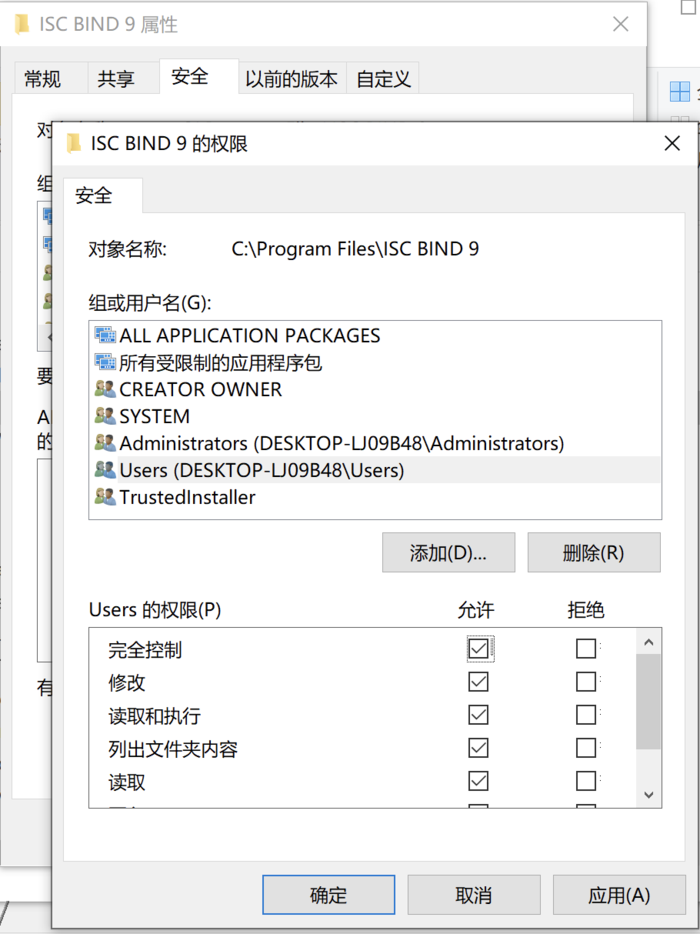Select the 所有受限制的应用程序包 entry icon
The height and width of the screenshot is (934, 700).
tap(105, 362)
